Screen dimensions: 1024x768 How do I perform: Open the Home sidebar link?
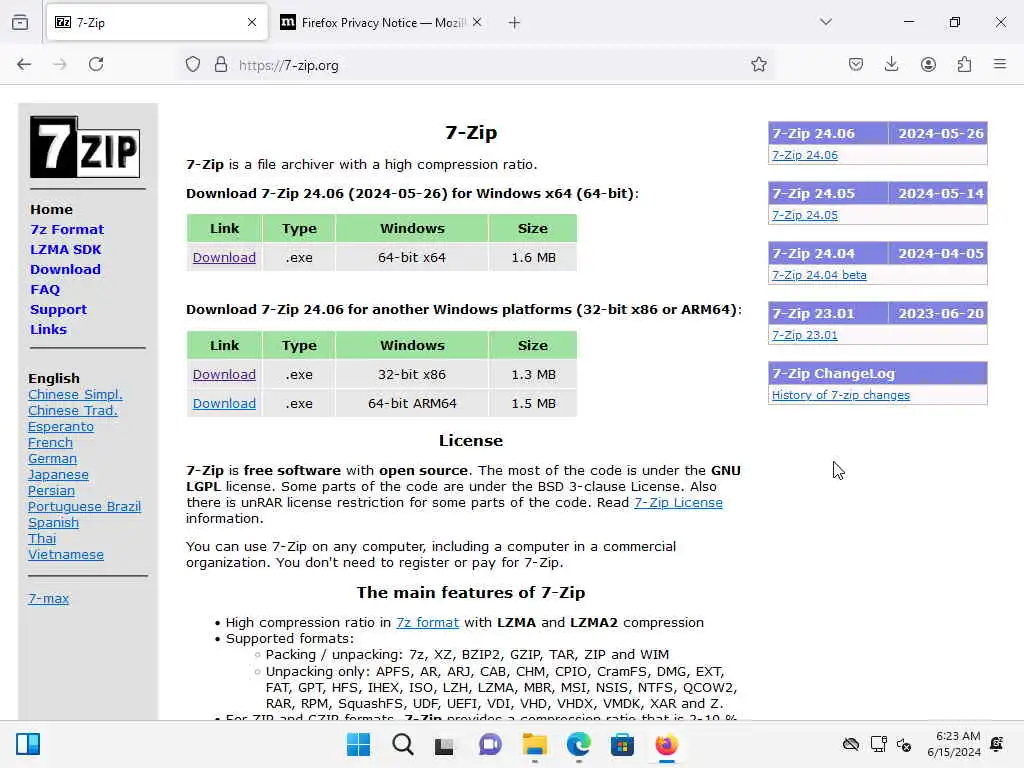click(x=51, y=210)
